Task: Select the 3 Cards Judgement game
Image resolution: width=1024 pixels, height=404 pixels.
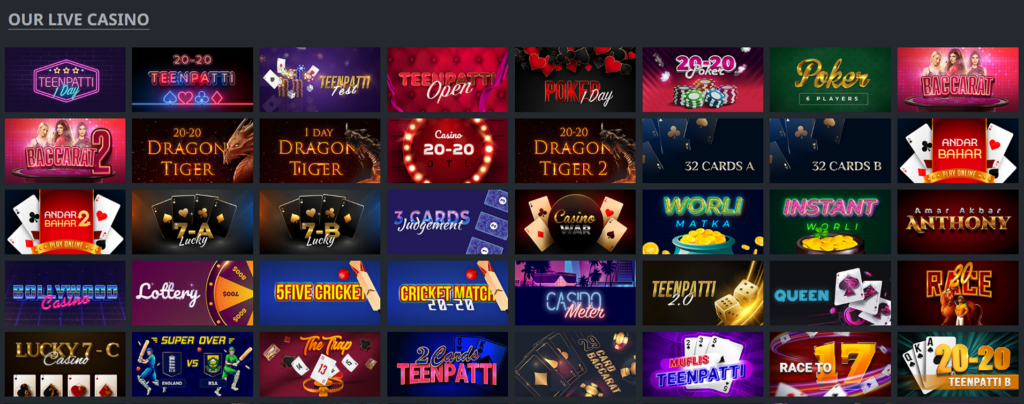Action: click(447, 222)
